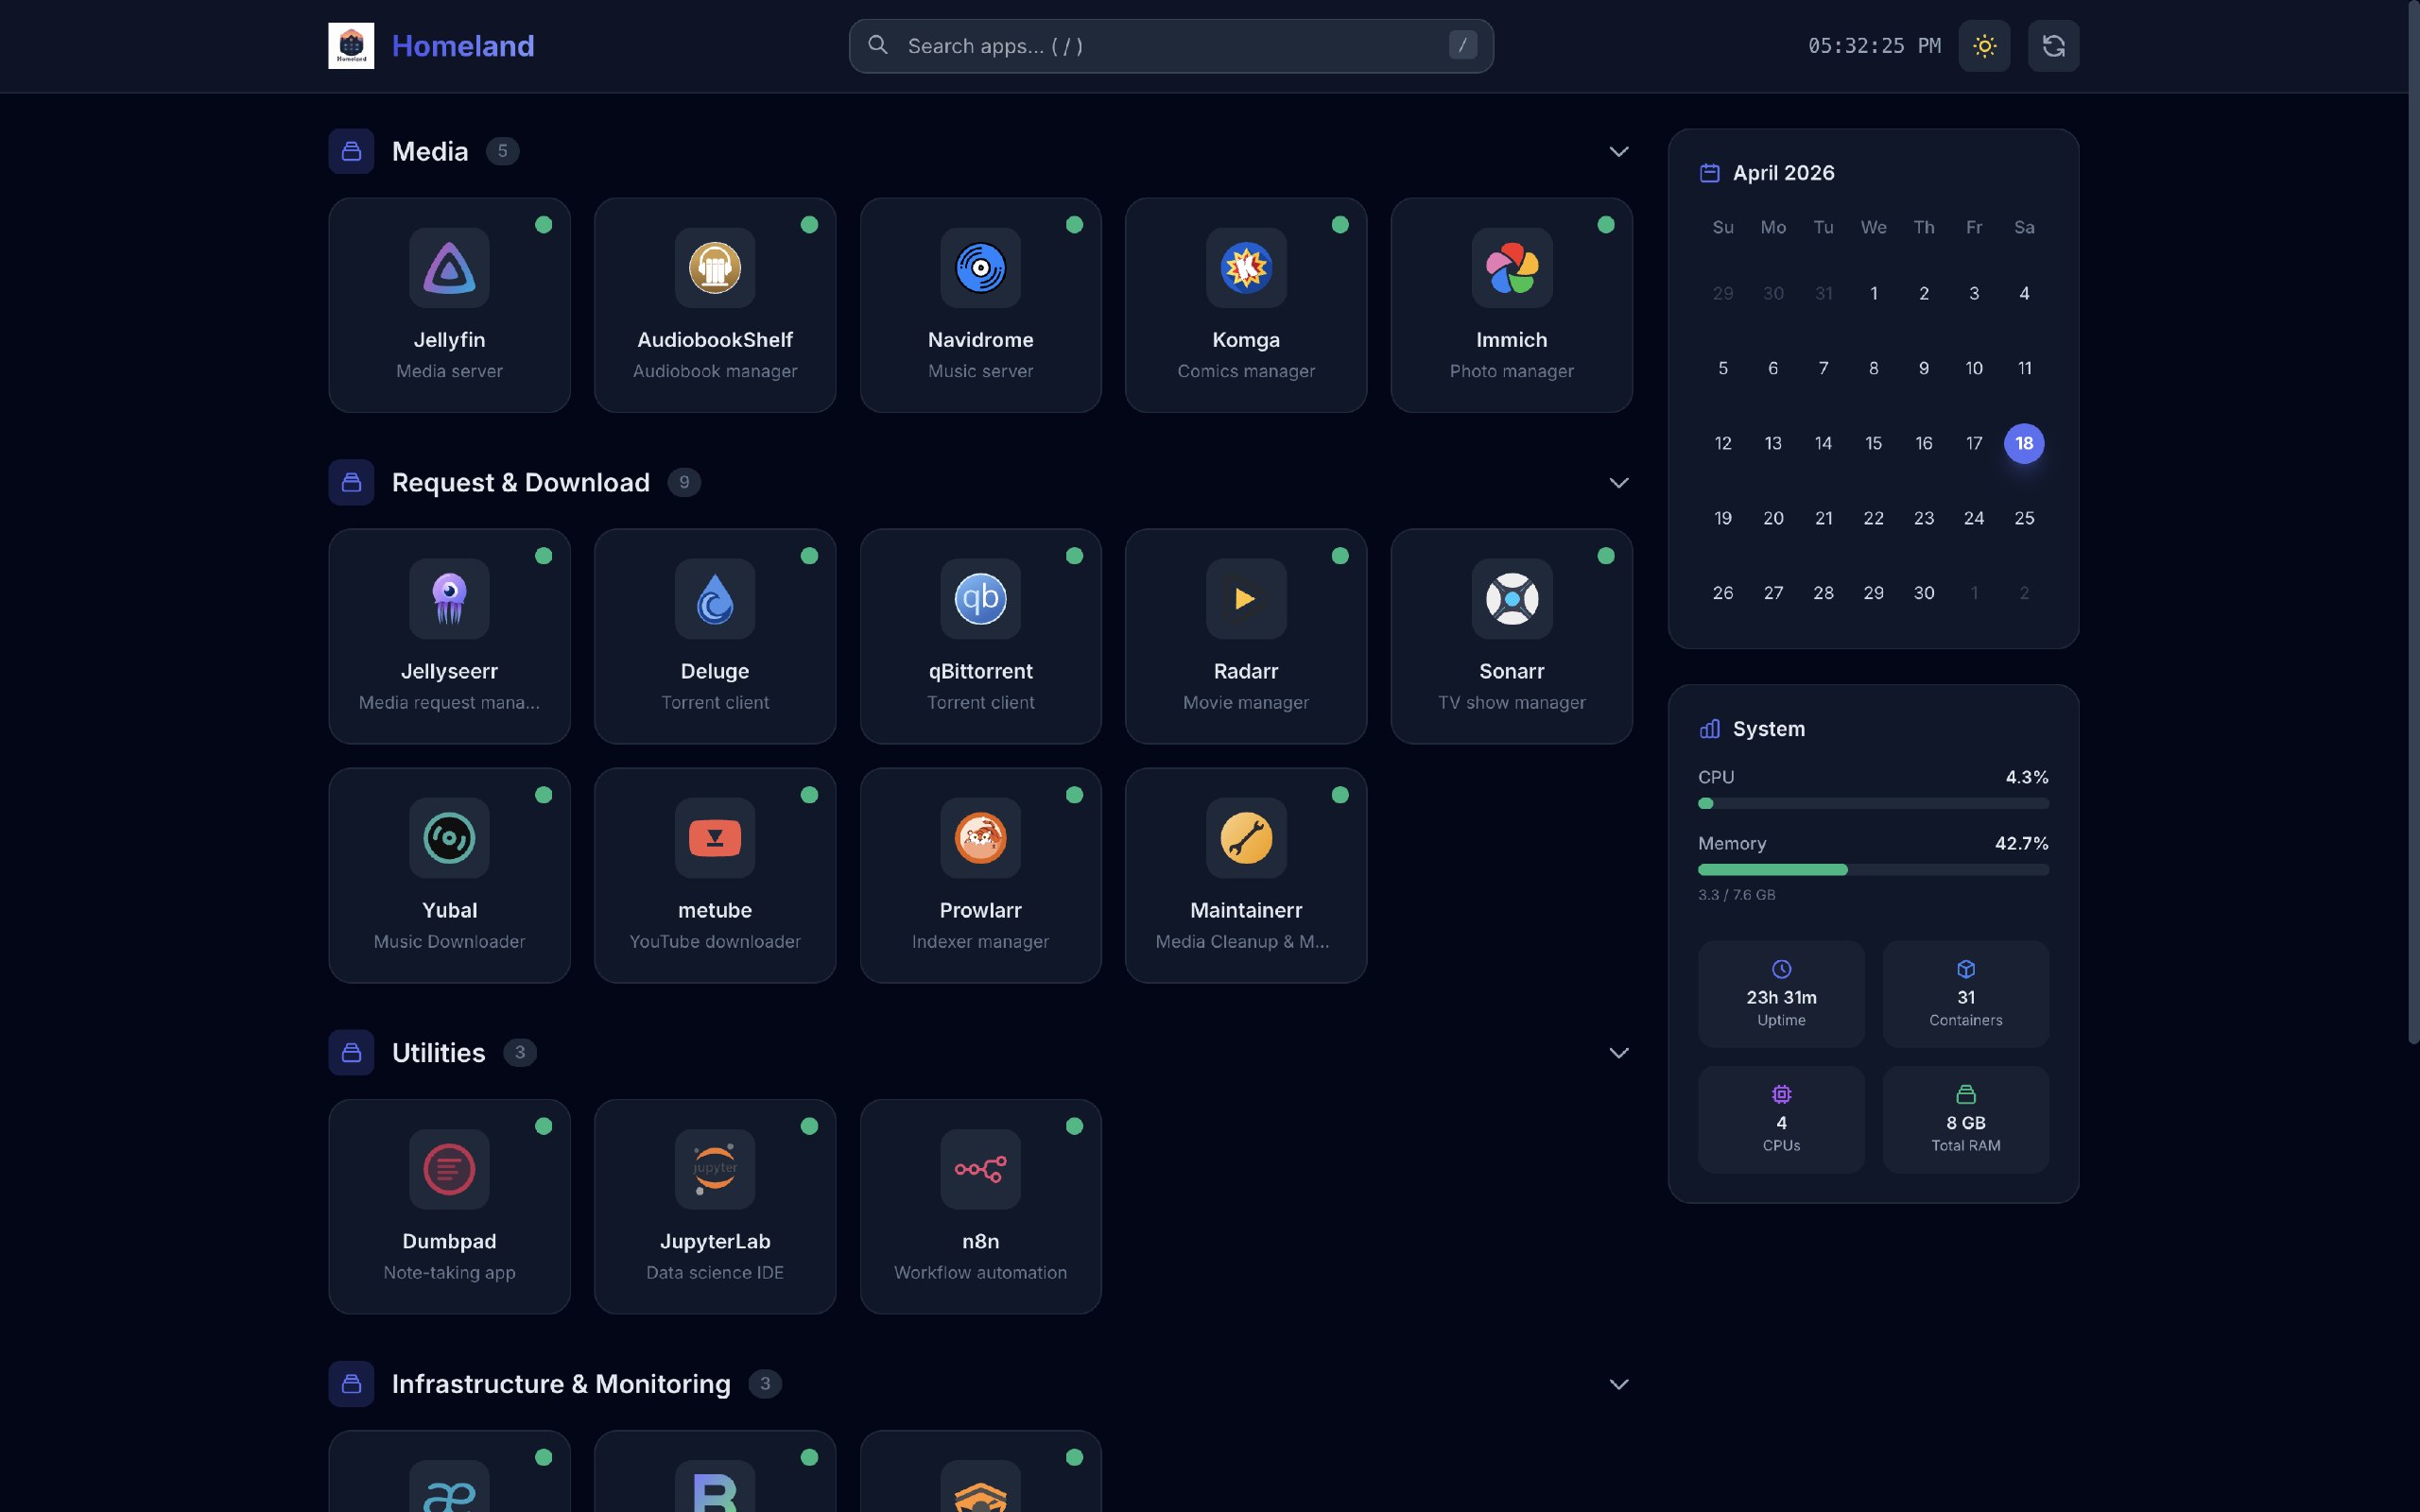Click the Media category lock icon
The image size is (2420, 1512).
point(351,151)
